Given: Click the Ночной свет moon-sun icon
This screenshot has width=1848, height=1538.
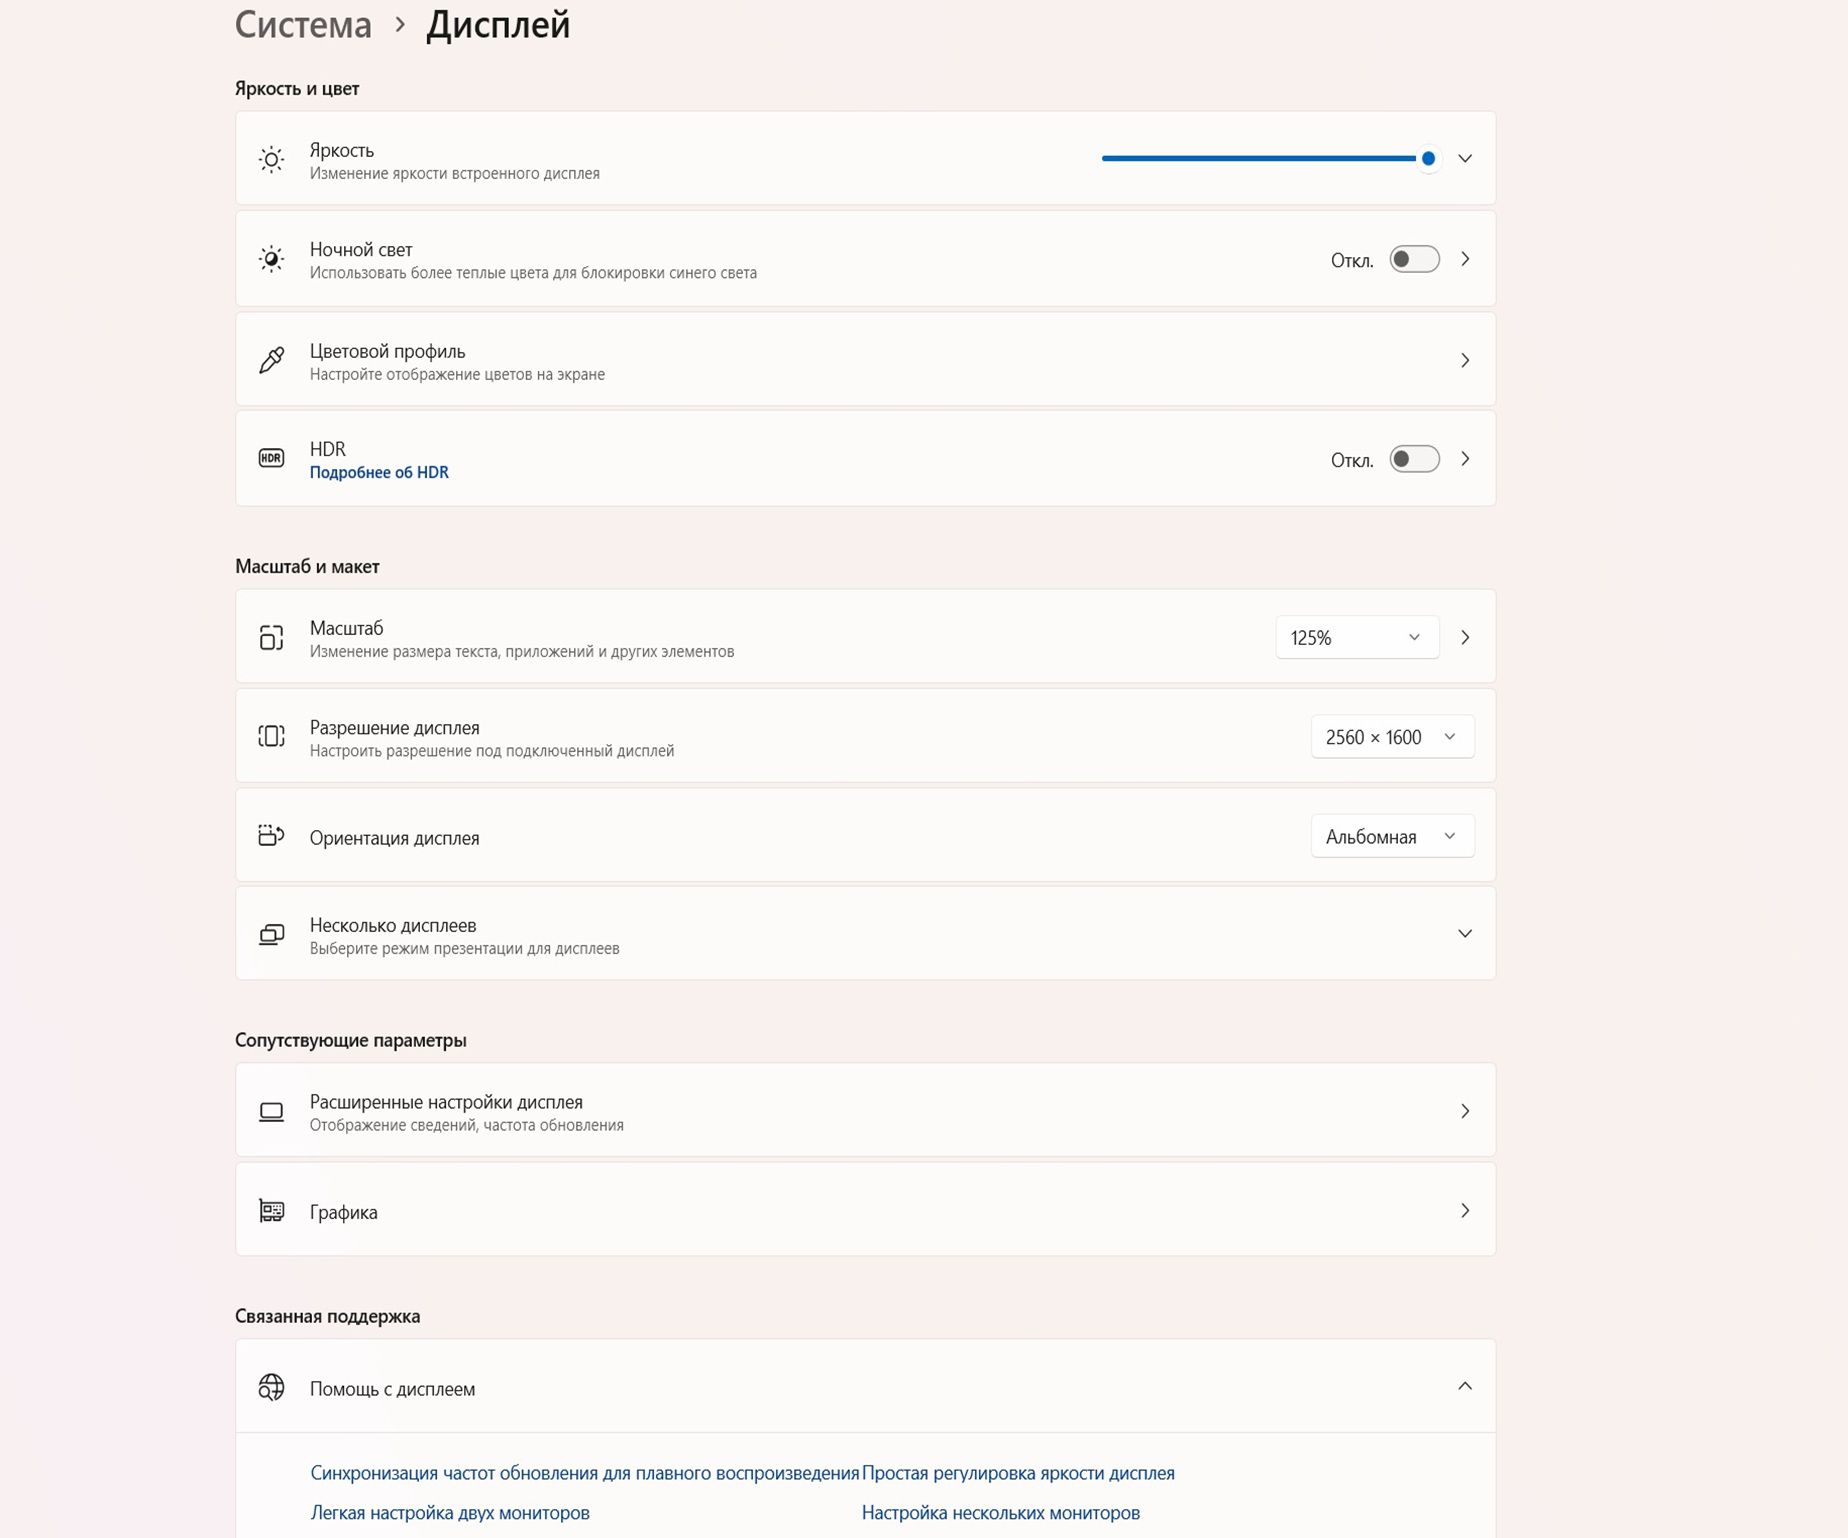Looking at the screenshot, I should [271, 259].
